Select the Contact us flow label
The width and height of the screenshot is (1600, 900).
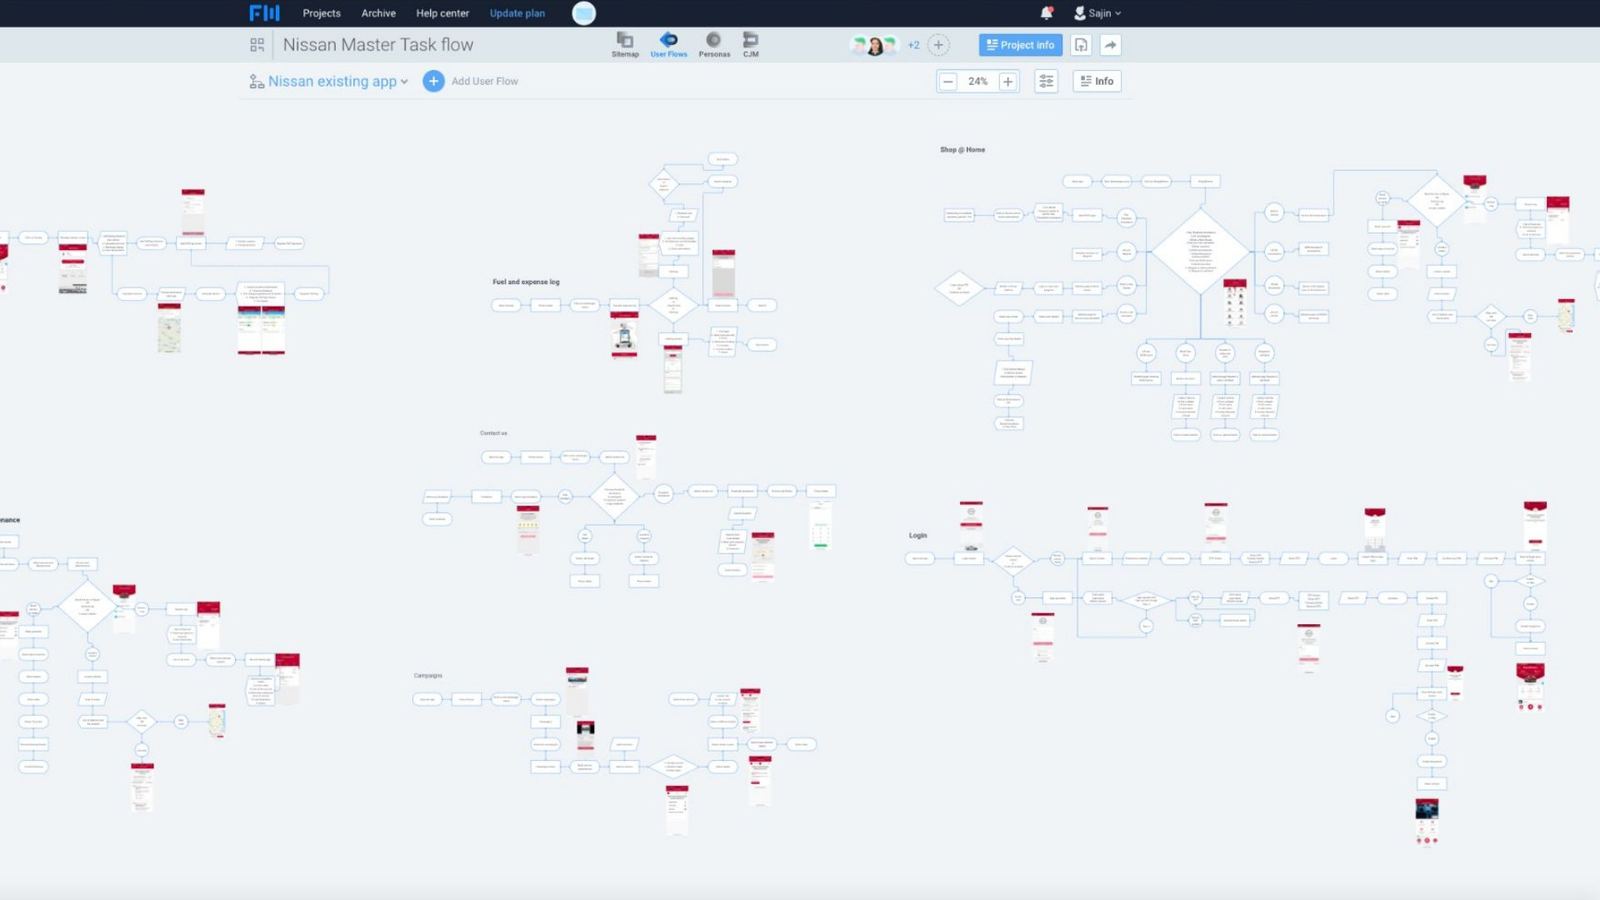[493, 433]
